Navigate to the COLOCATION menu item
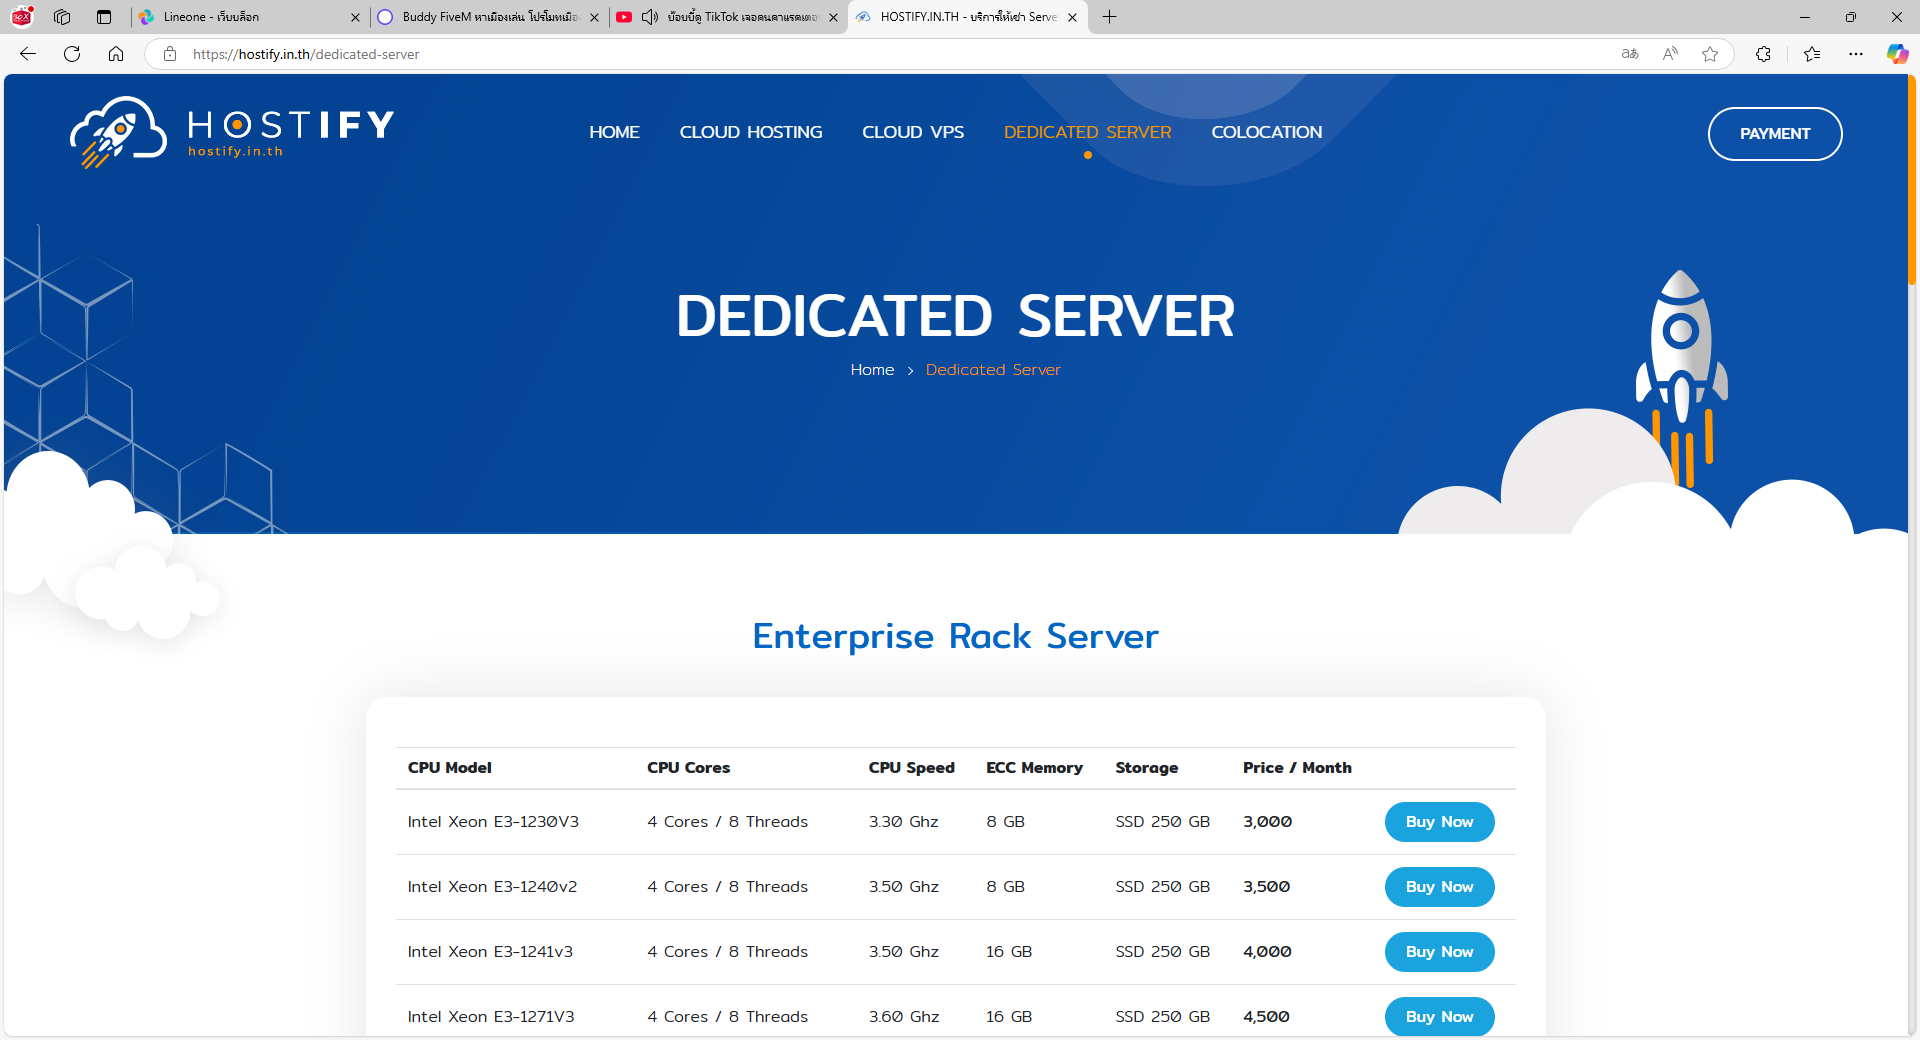The image size is (1920, 1040). click(x=1266, y=132)
